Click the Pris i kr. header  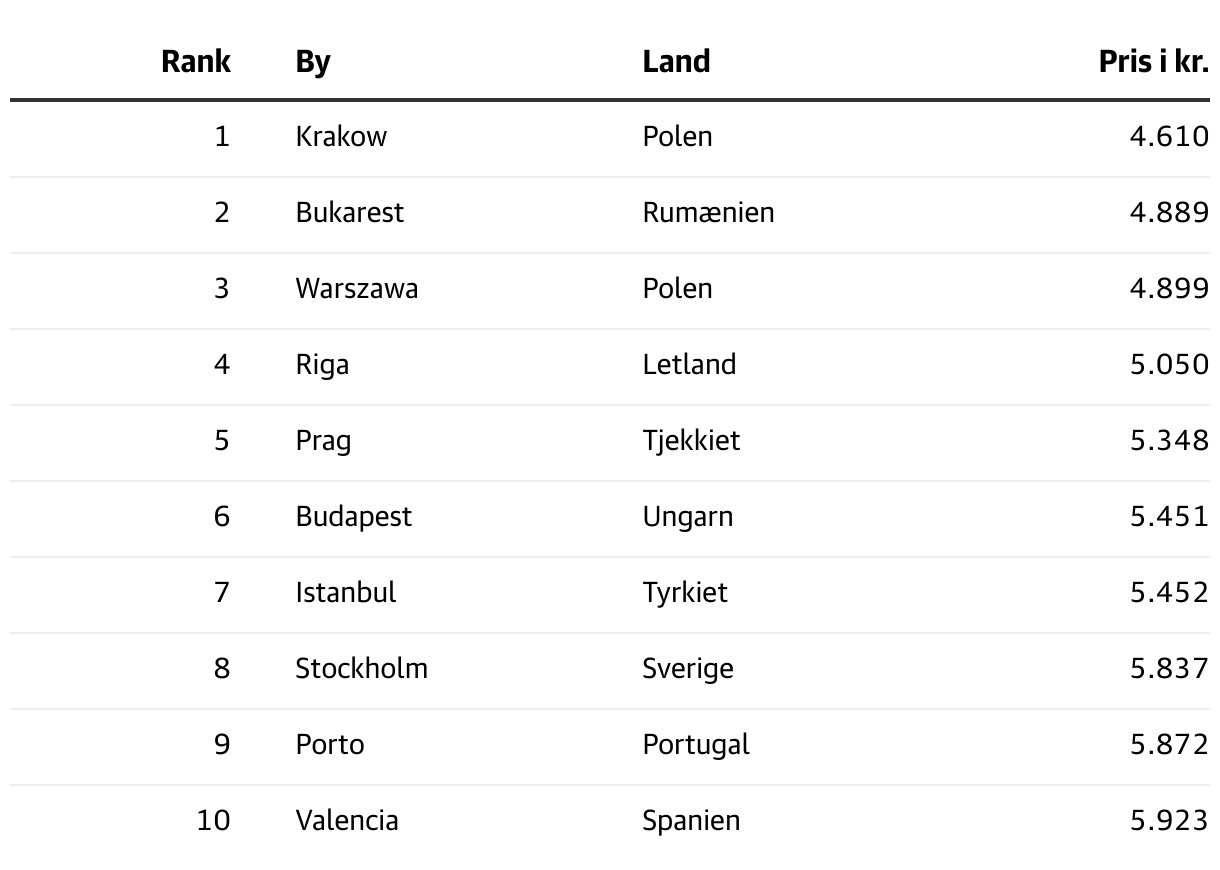[1154, 62]
